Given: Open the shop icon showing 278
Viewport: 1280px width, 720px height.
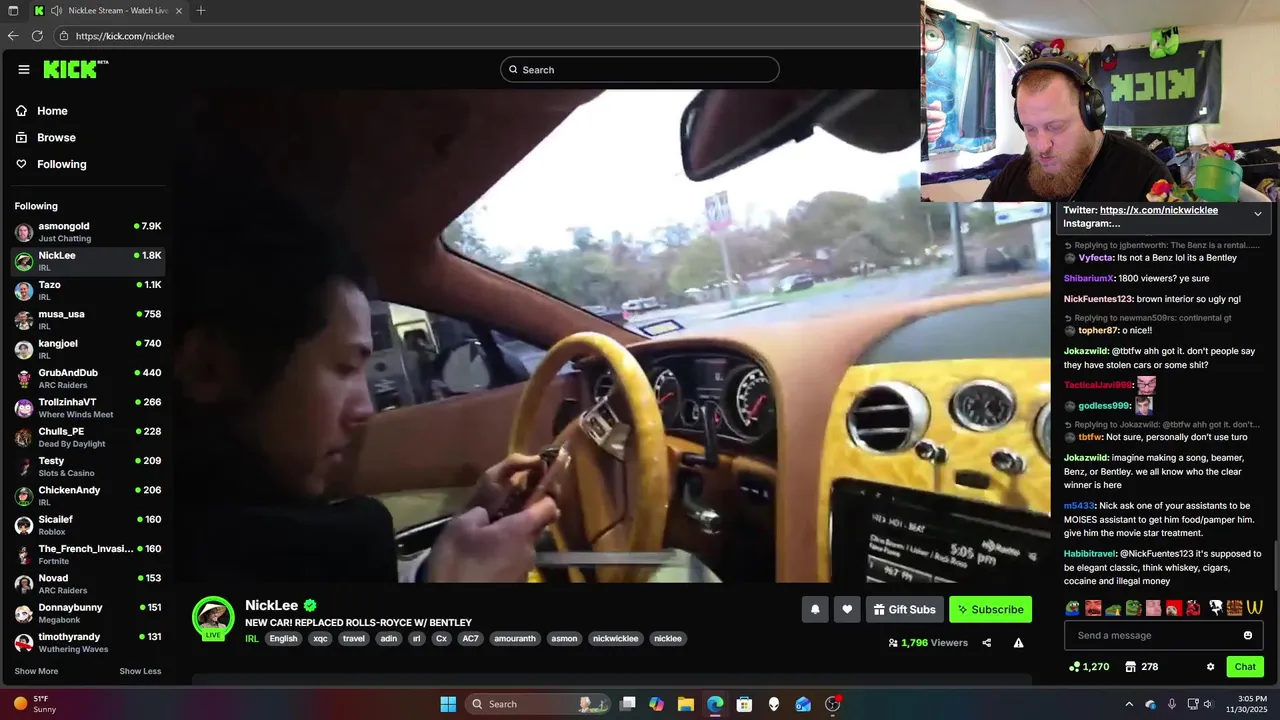Looking at the screenshot, I should point(1142,666).
